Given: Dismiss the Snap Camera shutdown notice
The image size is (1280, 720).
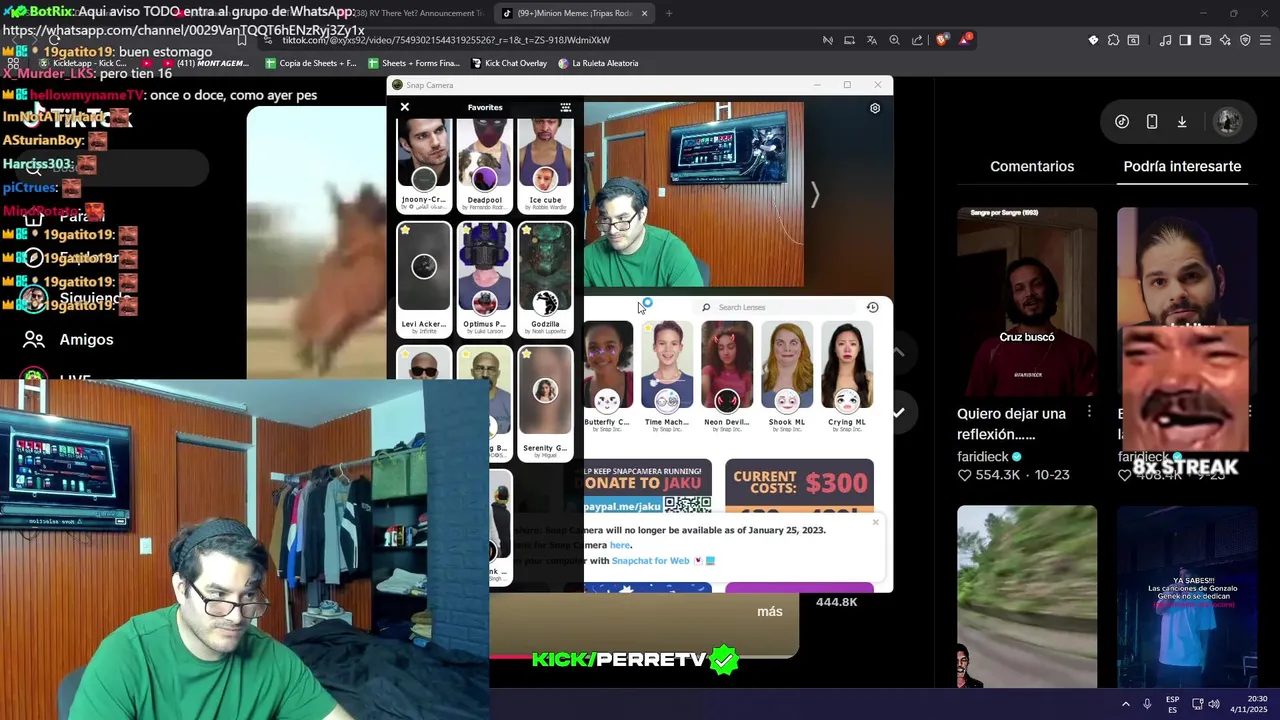Looking at the screenshot, I should (x=875, y=522).
